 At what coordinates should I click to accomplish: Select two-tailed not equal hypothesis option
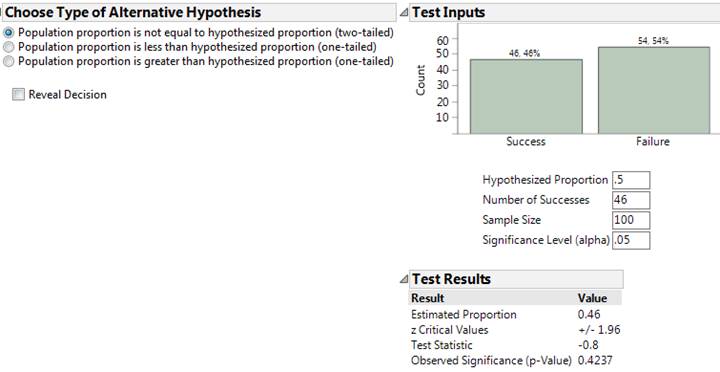pos(8,33)
